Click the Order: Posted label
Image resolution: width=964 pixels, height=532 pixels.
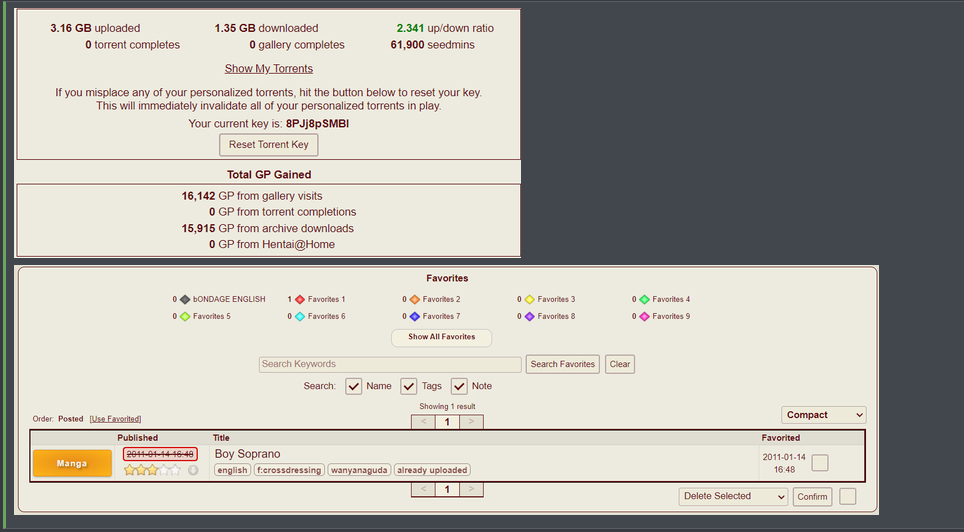tap(58, 419)
